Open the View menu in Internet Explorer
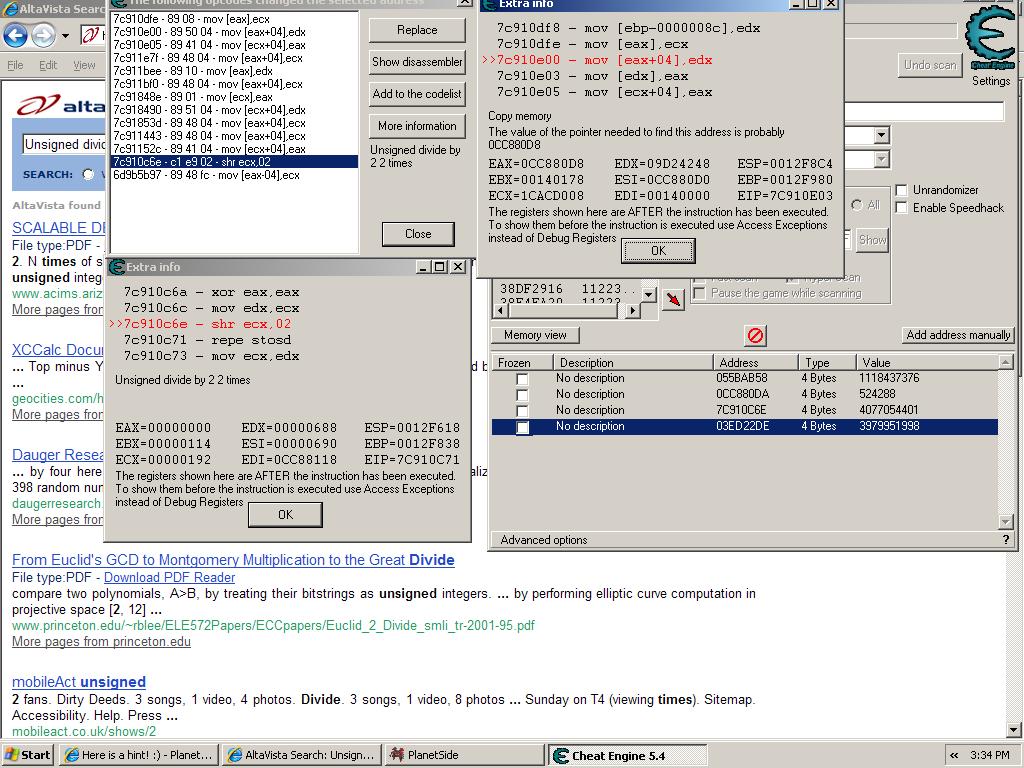This screenshot has width=1024, height=768. pyautogui.click(x=84, y=65)
